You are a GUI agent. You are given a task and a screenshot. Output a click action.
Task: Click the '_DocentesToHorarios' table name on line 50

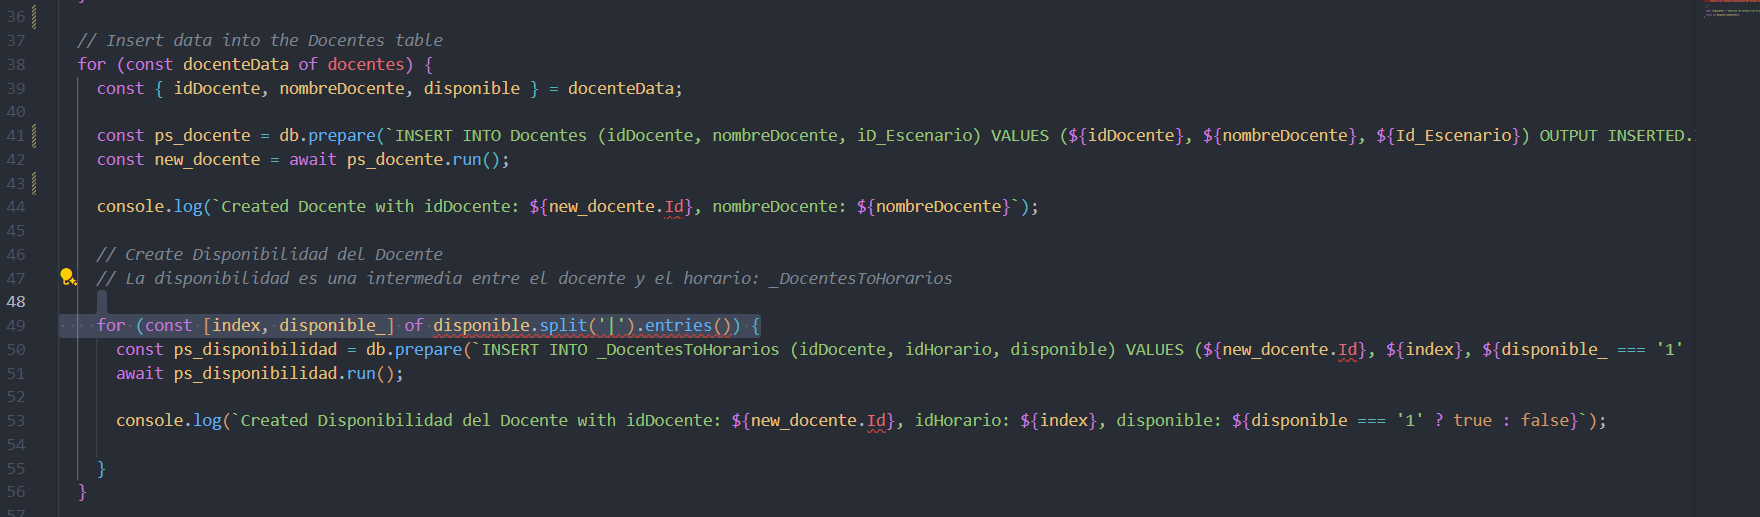click(688, 349)
